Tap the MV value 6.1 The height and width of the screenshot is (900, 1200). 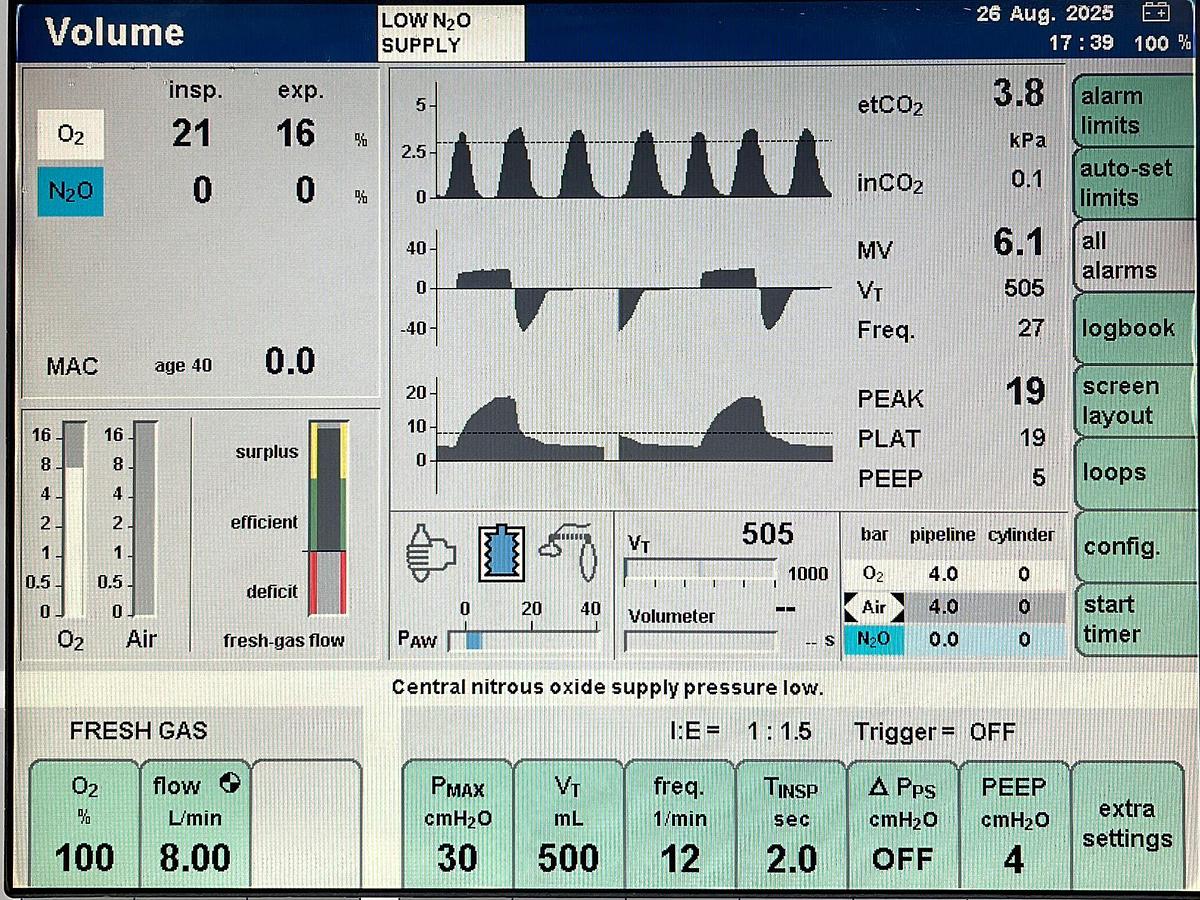tap(1018, 242)
